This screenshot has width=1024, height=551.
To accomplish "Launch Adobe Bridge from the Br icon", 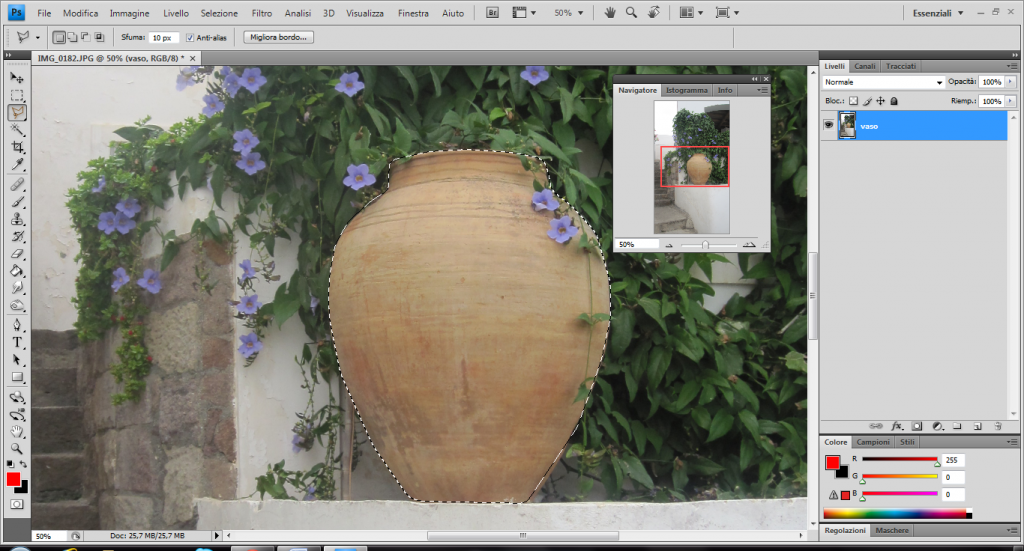I will click(494, 13).
